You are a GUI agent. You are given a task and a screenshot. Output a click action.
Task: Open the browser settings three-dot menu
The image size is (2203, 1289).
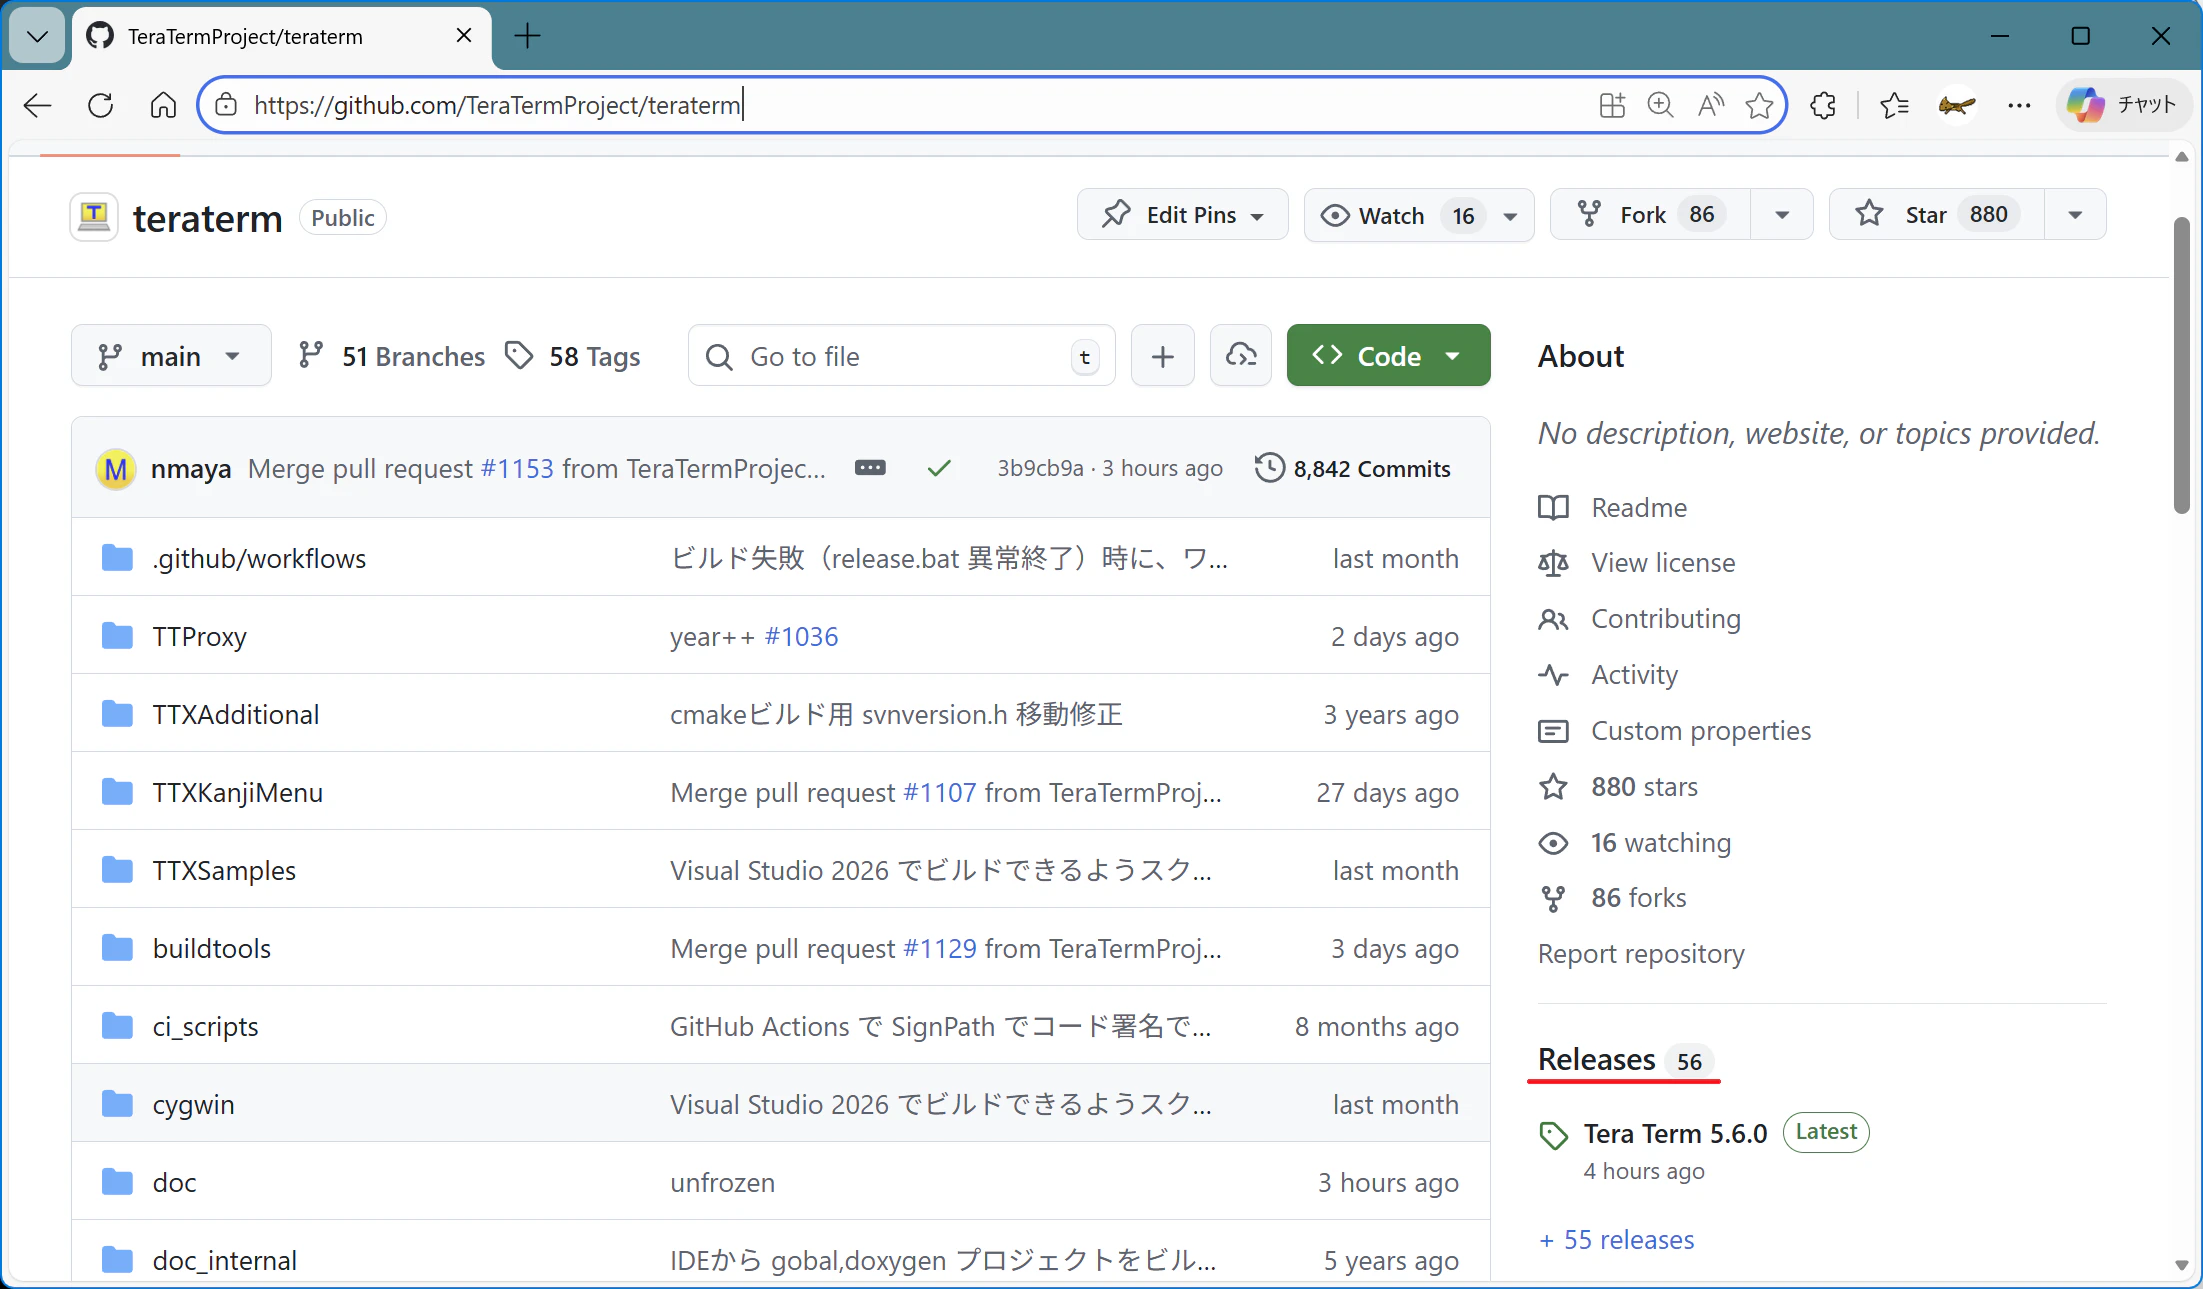click(2018, 105)
